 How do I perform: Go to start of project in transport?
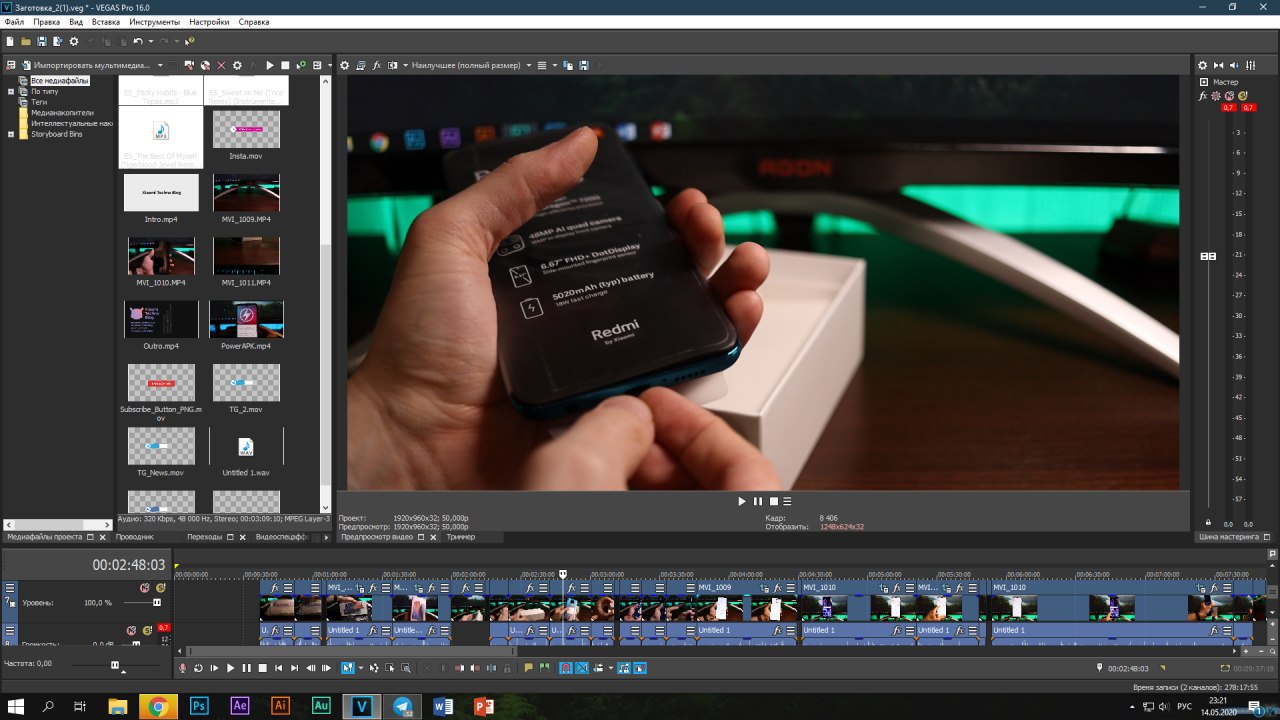coord(278,668)
